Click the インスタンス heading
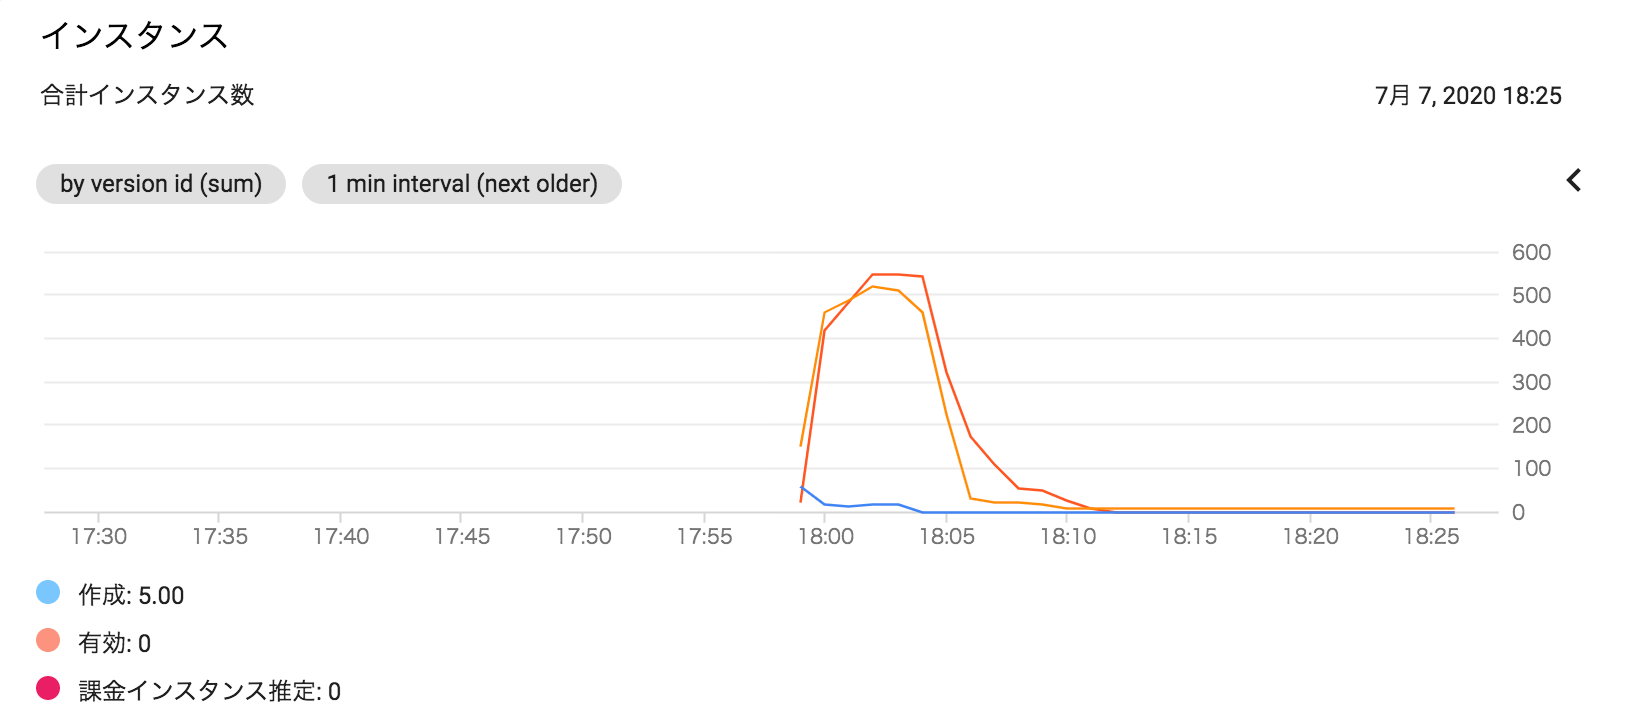1630x722 pixels. [x=134, y=36]
